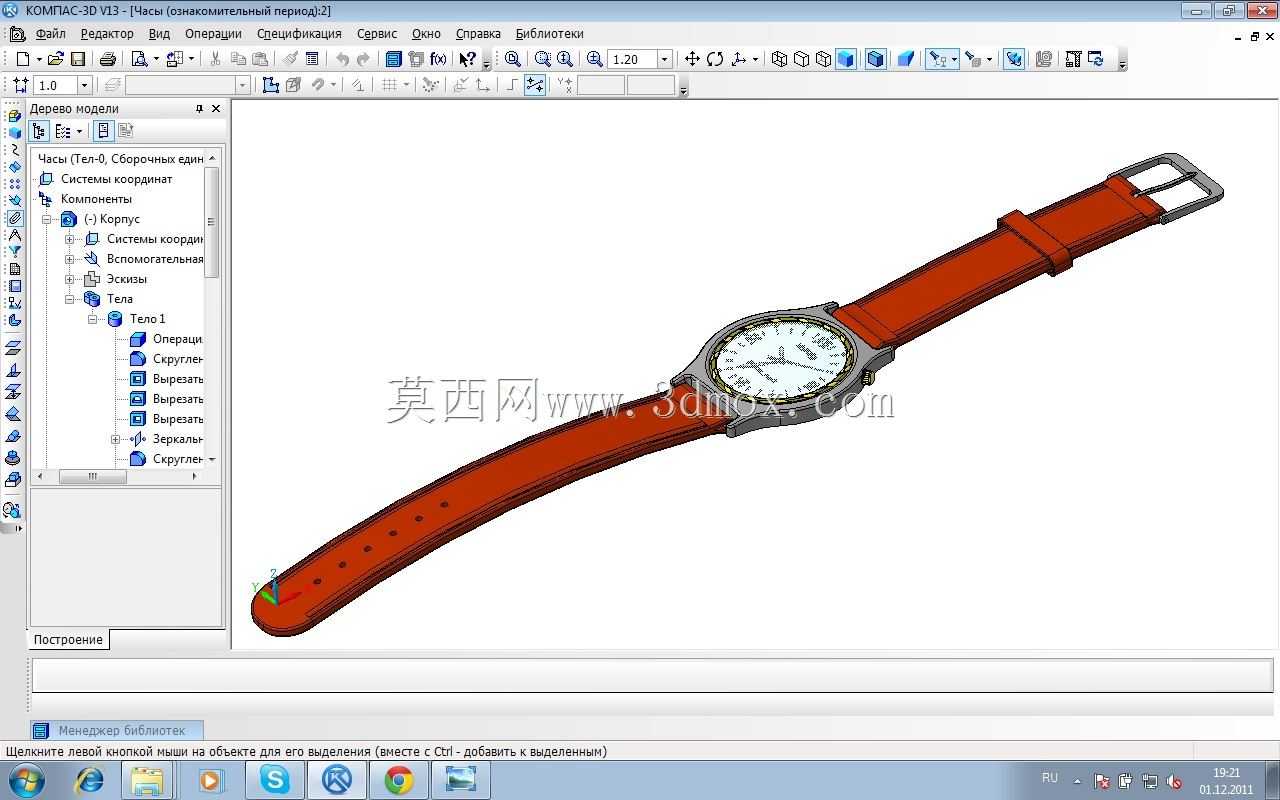Viewport: 1280px width, 800px height.
Task: Open the Спецификация menu
Action: tap(299, 34)
